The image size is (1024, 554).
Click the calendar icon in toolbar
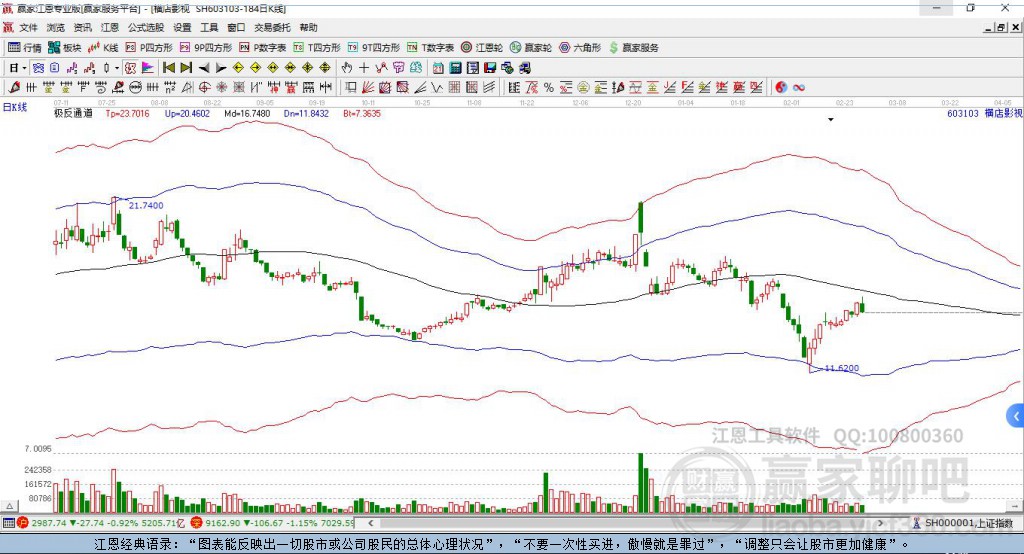point(438,68)
